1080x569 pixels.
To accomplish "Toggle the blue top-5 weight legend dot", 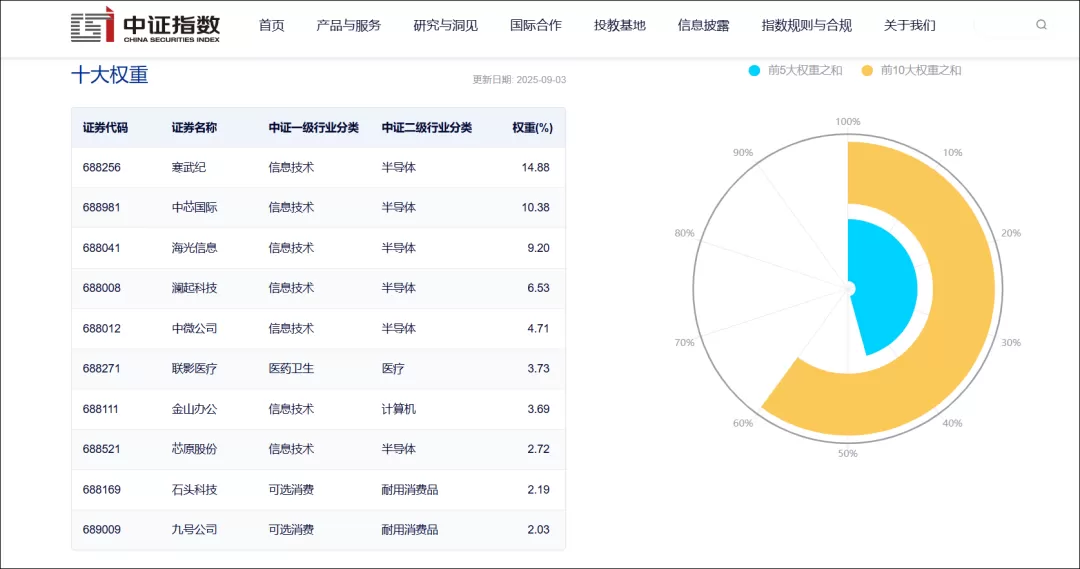I will coord(754,70).
